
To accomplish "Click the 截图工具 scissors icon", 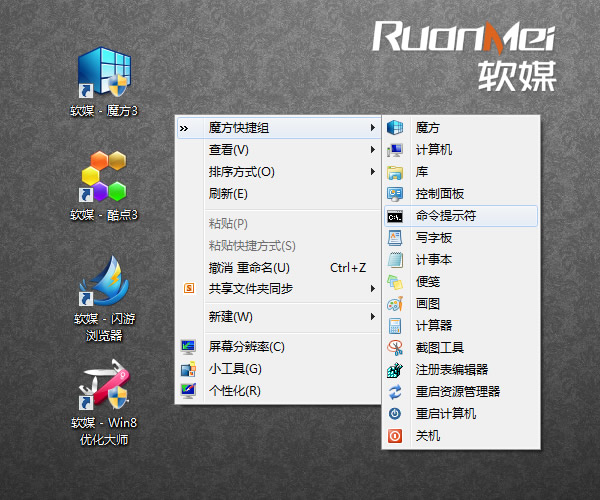I will (395, 347).
